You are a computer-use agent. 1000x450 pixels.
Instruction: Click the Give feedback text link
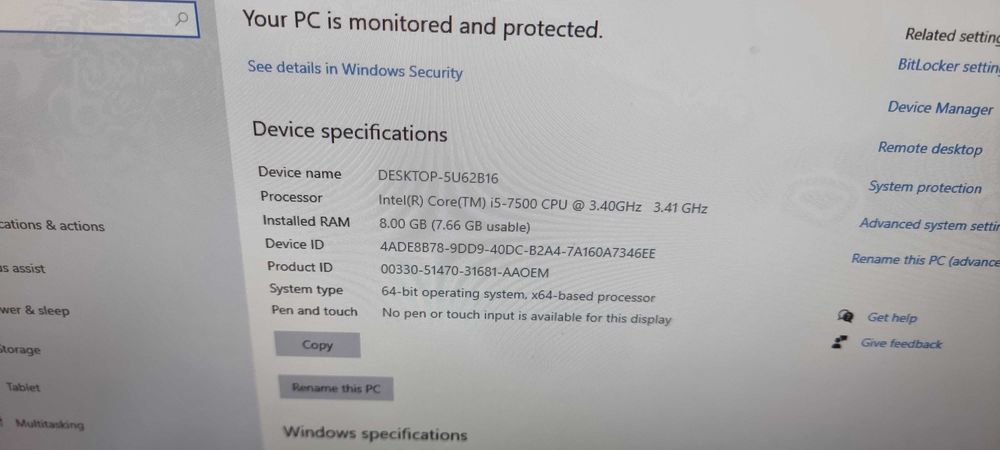tap(901, 344)
